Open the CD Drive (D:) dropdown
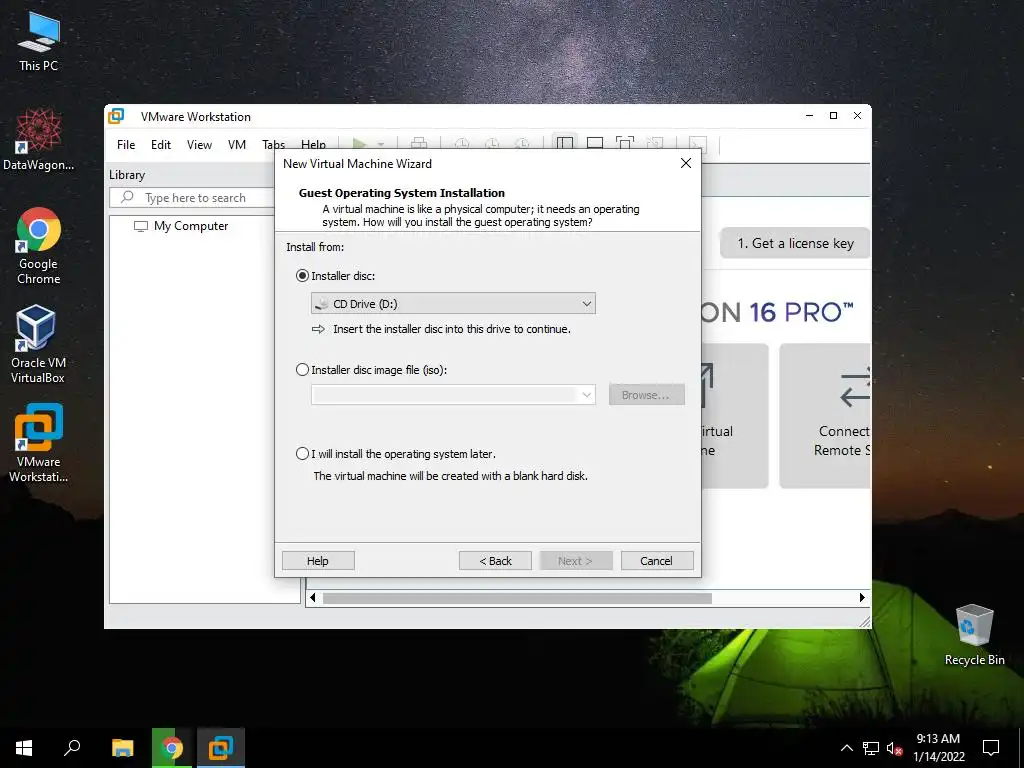Image resolution: width=1024 pixels, height=768 pixels. [x=453, y=304]
